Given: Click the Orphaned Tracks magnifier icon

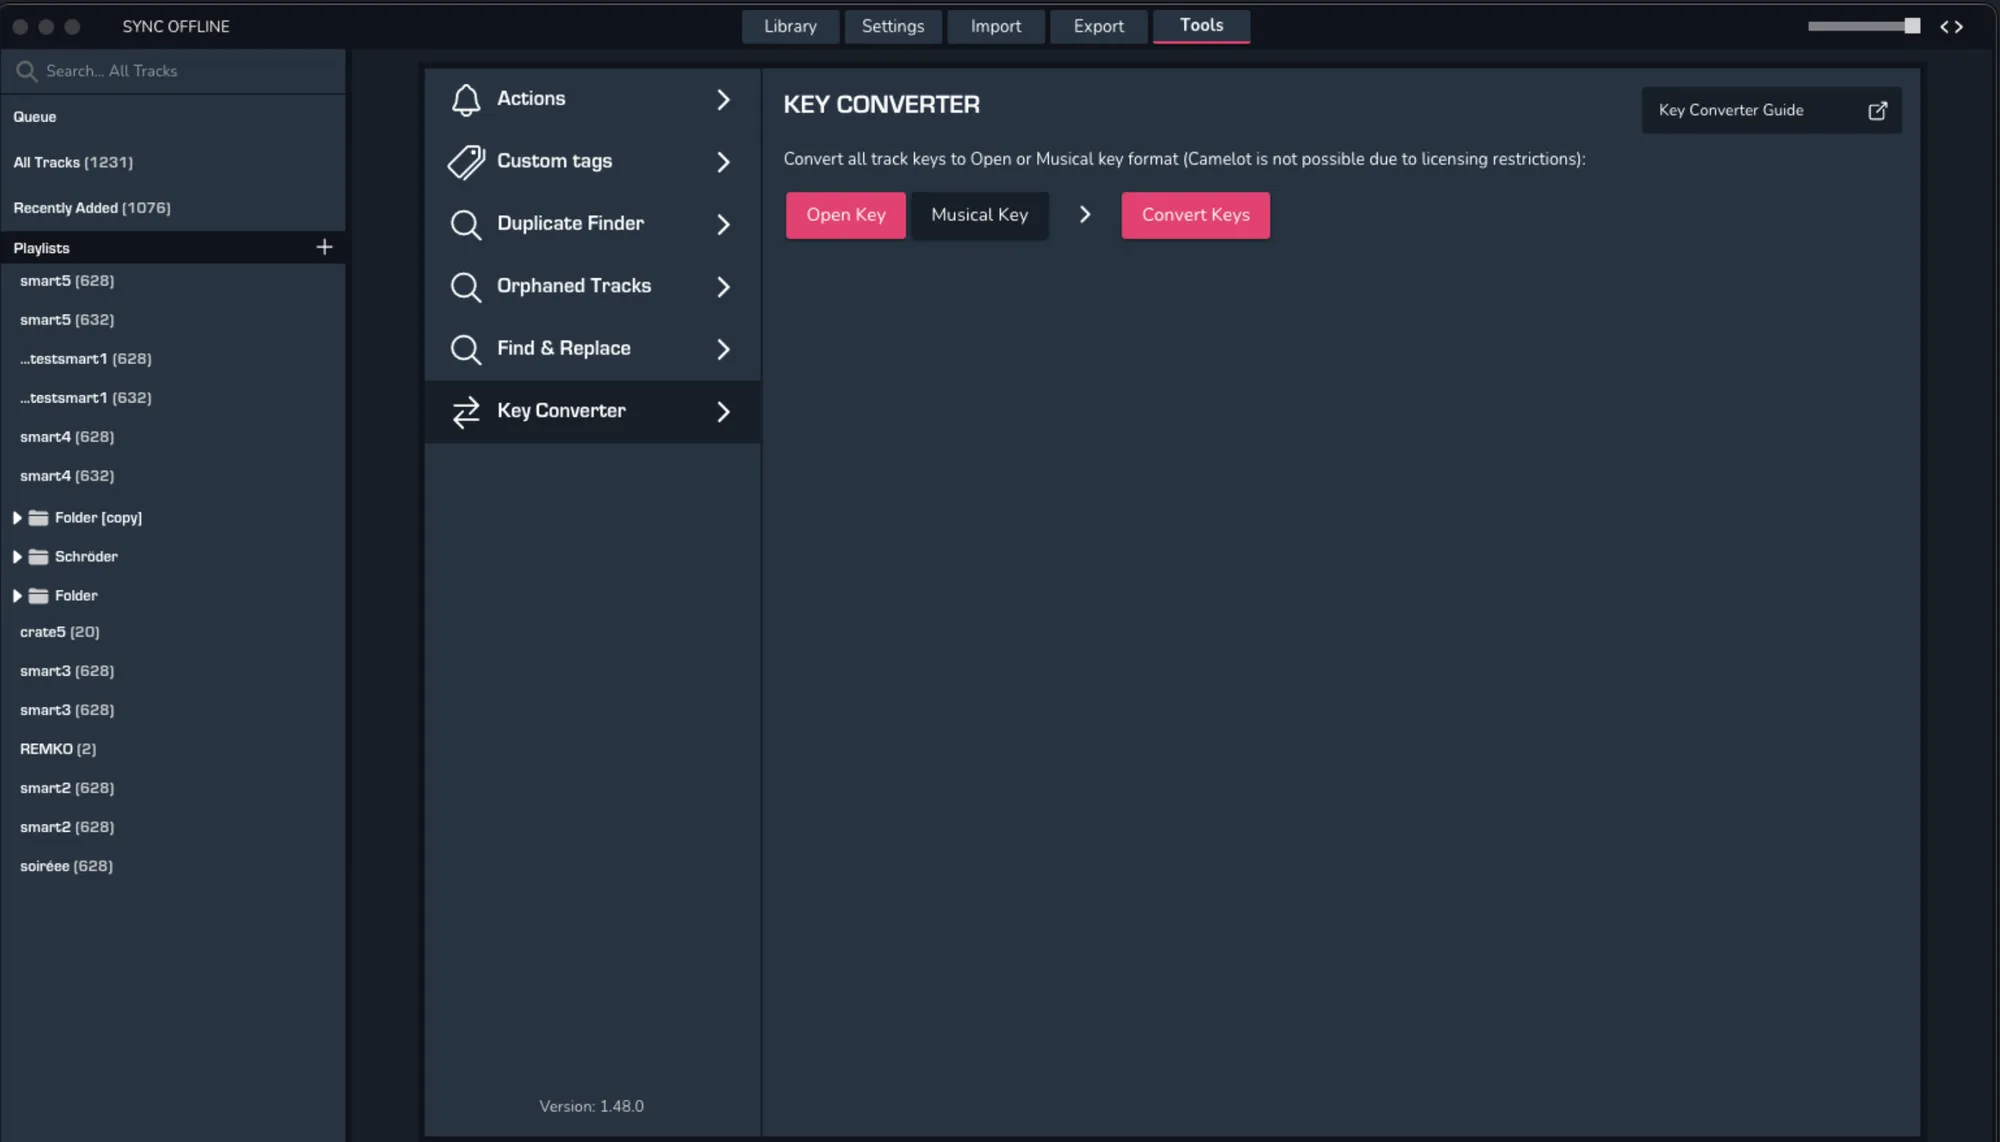Looking at the screenshot, I should (x=466, y=287).
